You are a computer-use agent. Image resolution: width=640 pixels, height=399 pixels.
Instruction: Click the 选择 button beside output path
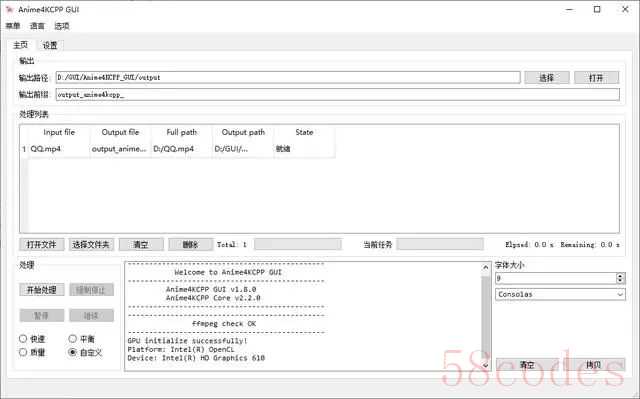click(547, 78)
